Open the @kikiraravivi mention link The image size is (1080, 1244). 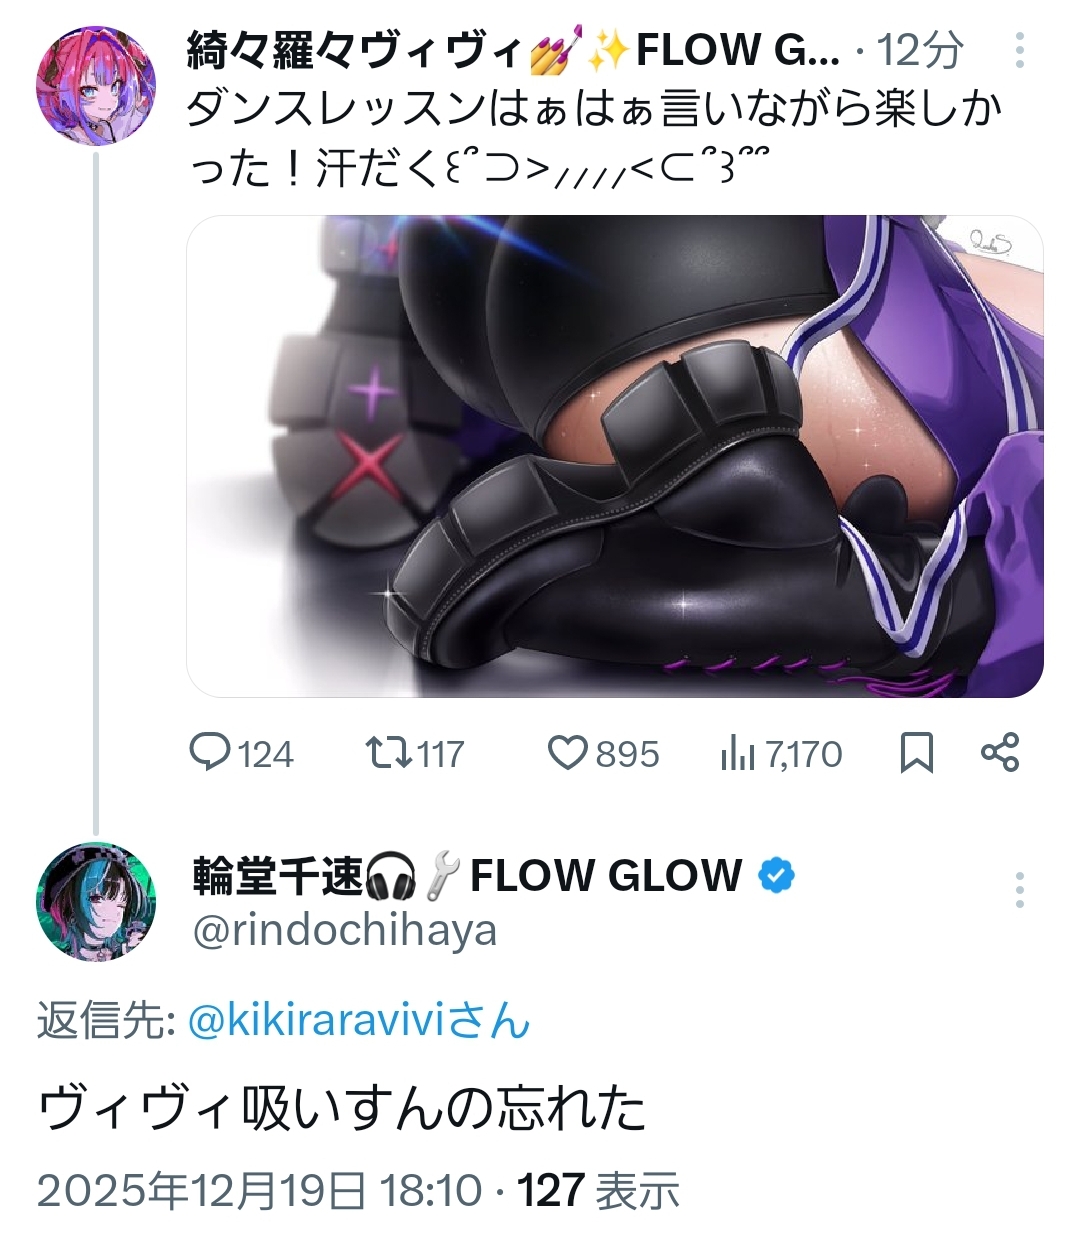coord(358,1021)
